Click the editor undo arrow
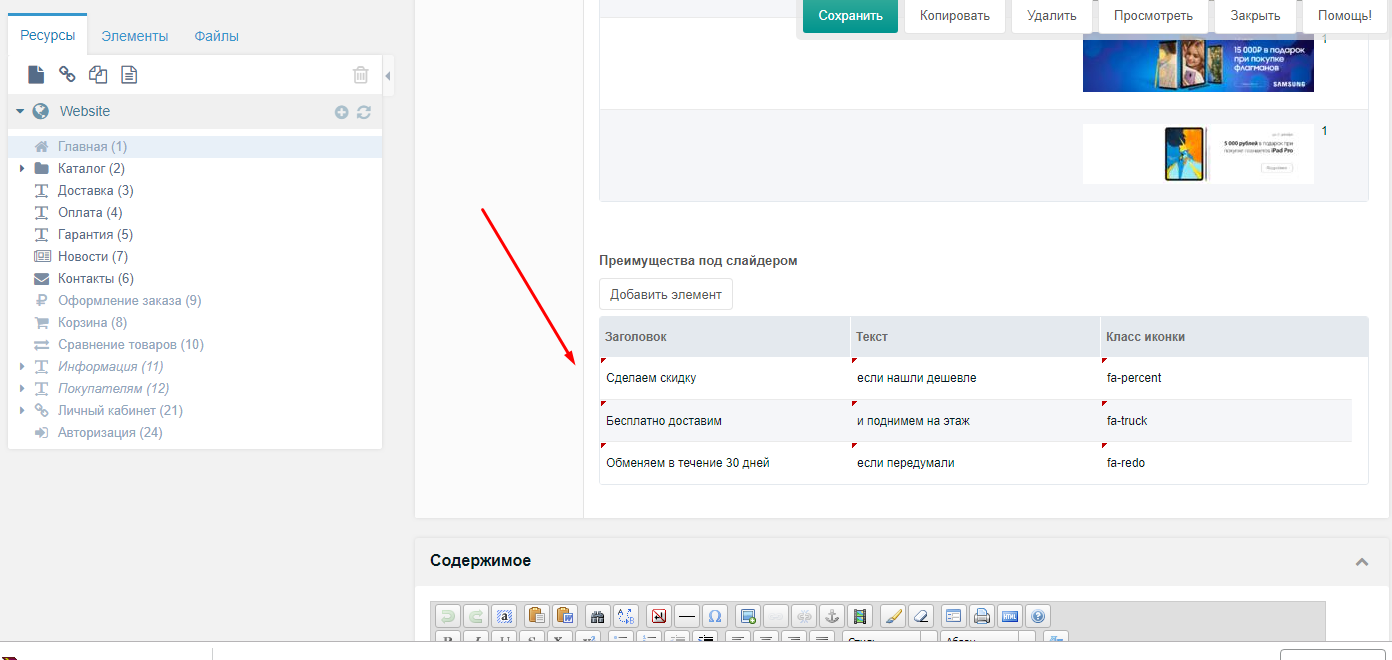Viewport: 1392px width, 660px height. 448,616
